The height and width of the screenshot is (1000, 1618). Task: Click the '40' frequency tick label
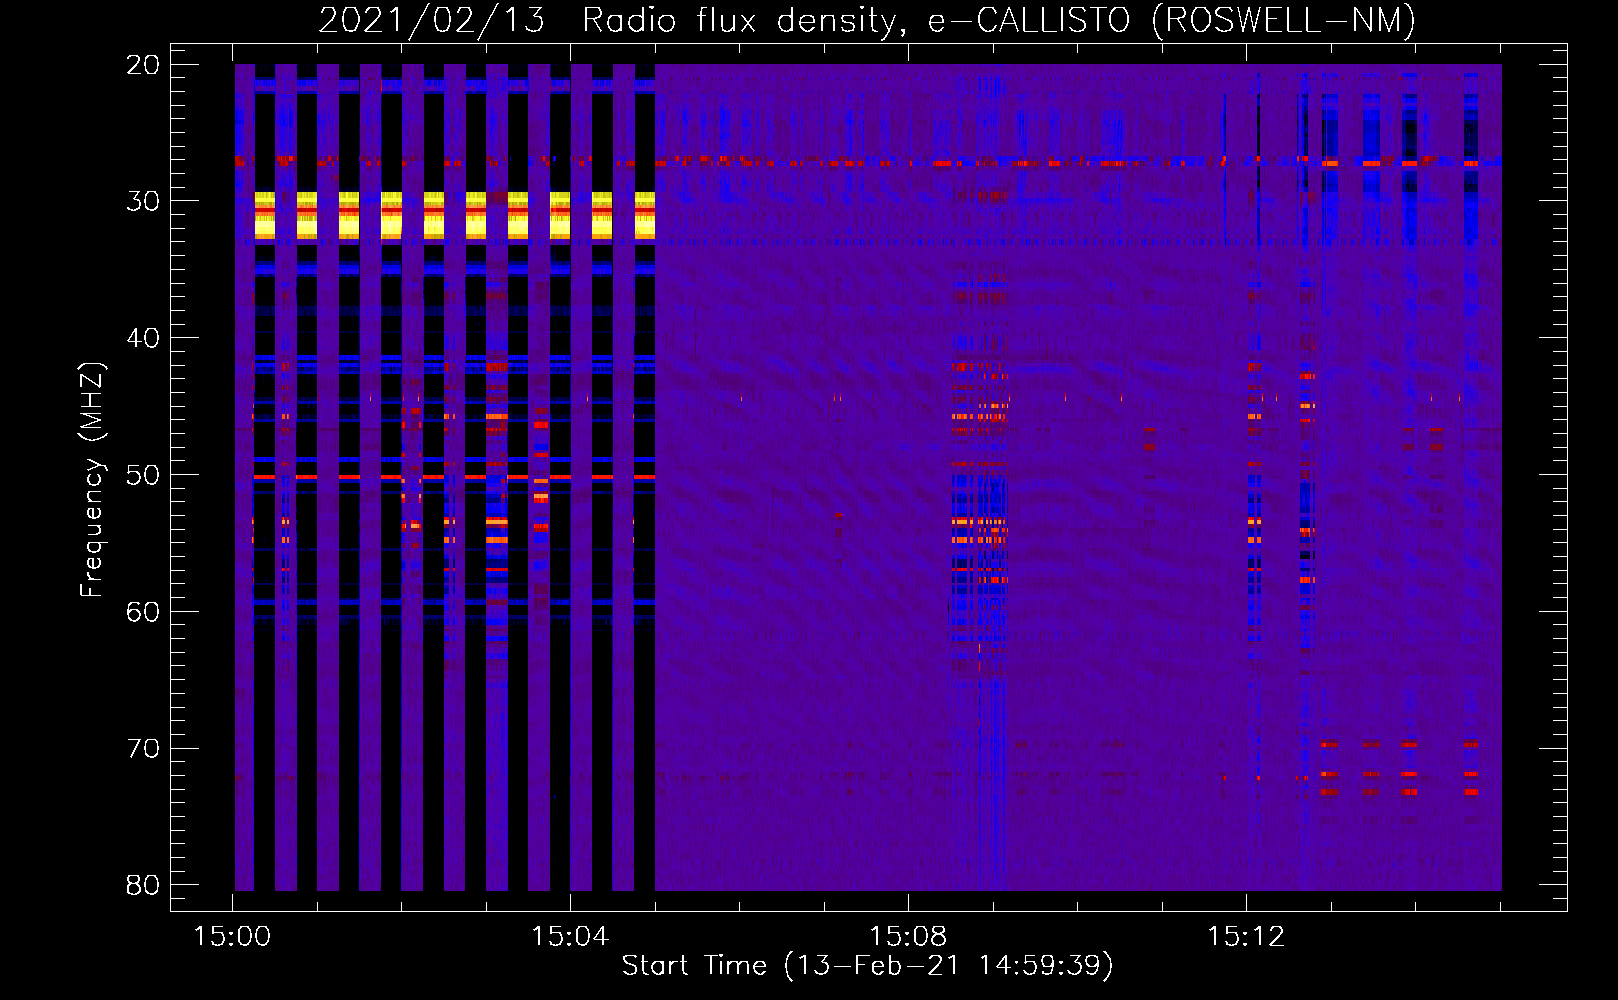coord(144,338)
